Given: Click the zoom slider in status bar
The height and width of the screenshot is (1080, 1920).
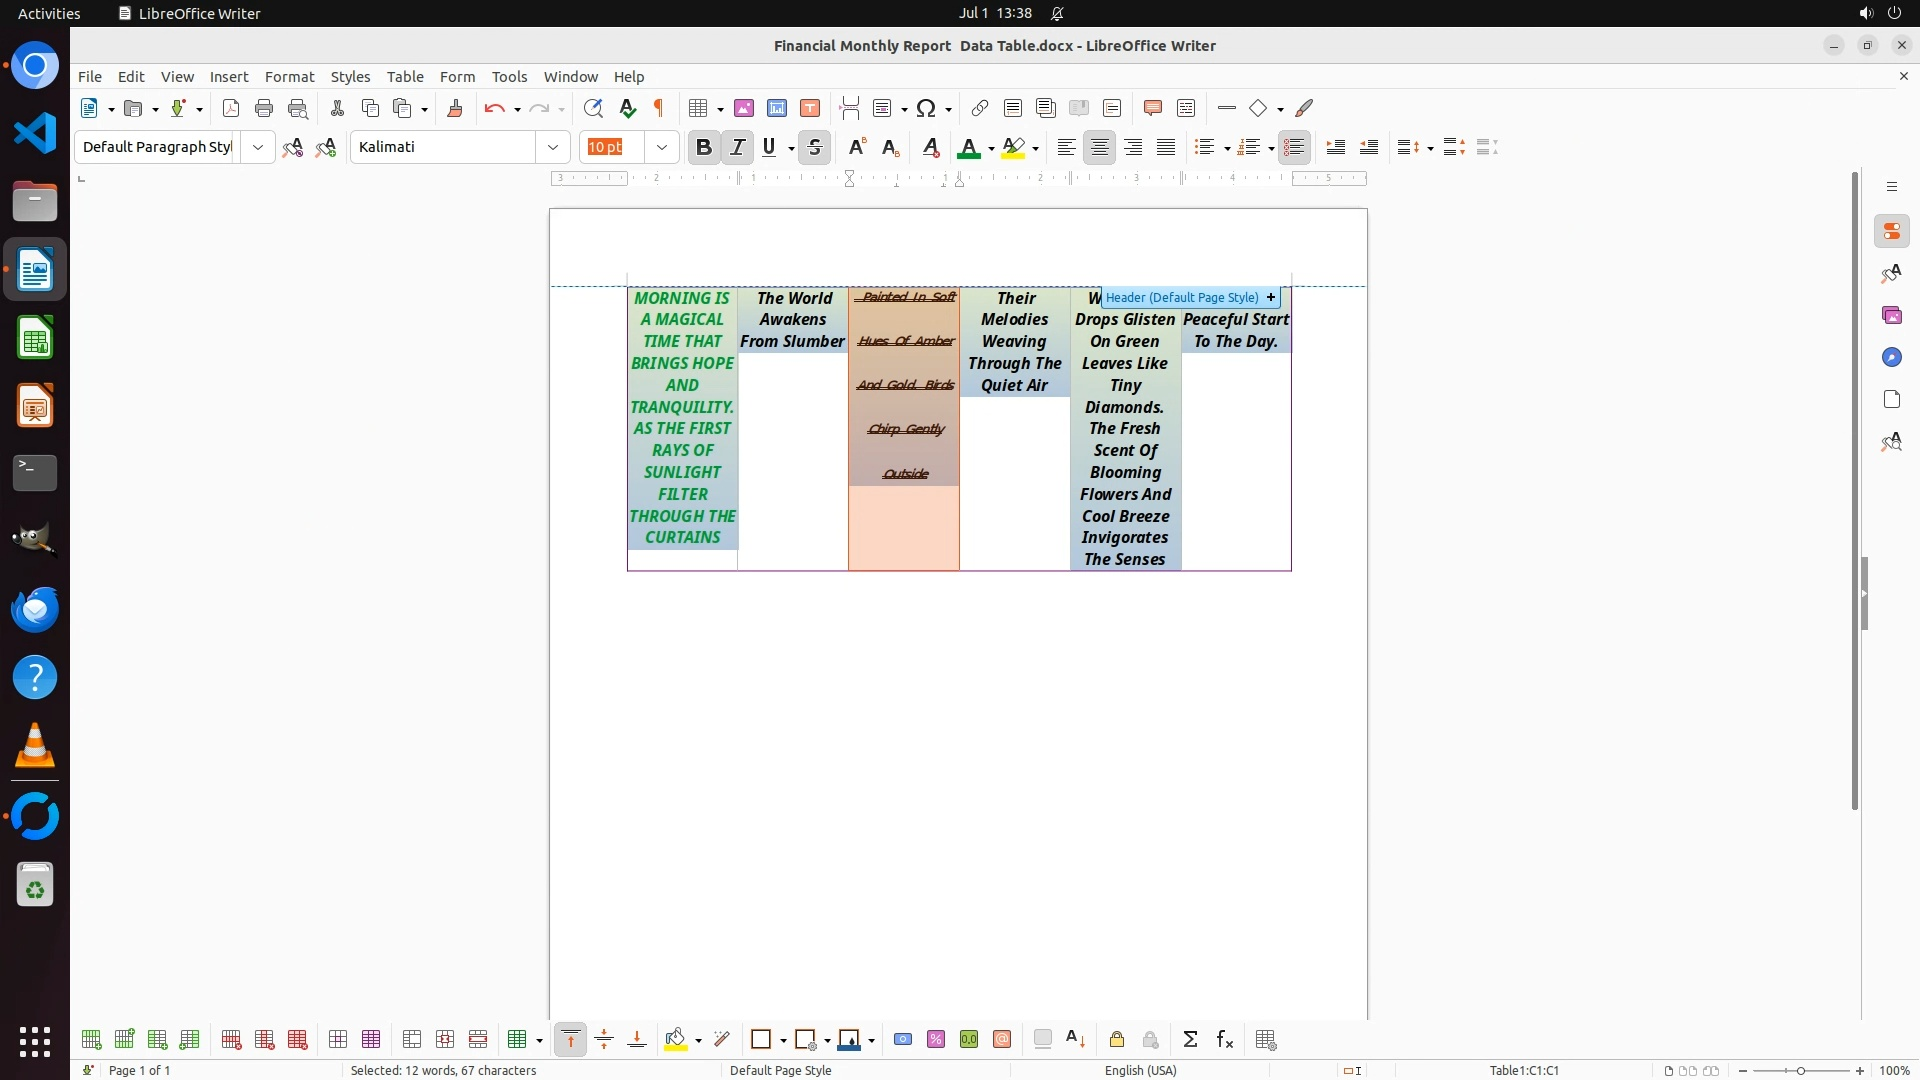Looking at the screenshot, I should pos(1800,1070).
